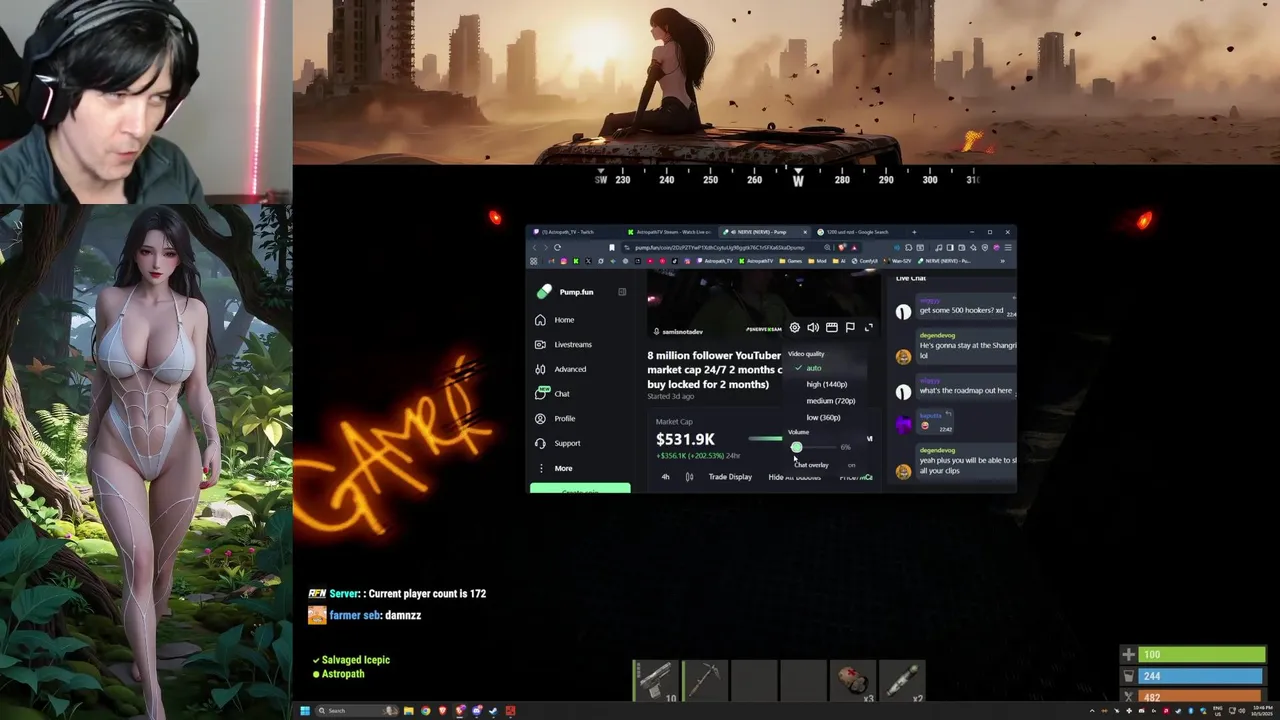Click the Windows taskbar Search box
1280x720 pixels.
point(357,711)
